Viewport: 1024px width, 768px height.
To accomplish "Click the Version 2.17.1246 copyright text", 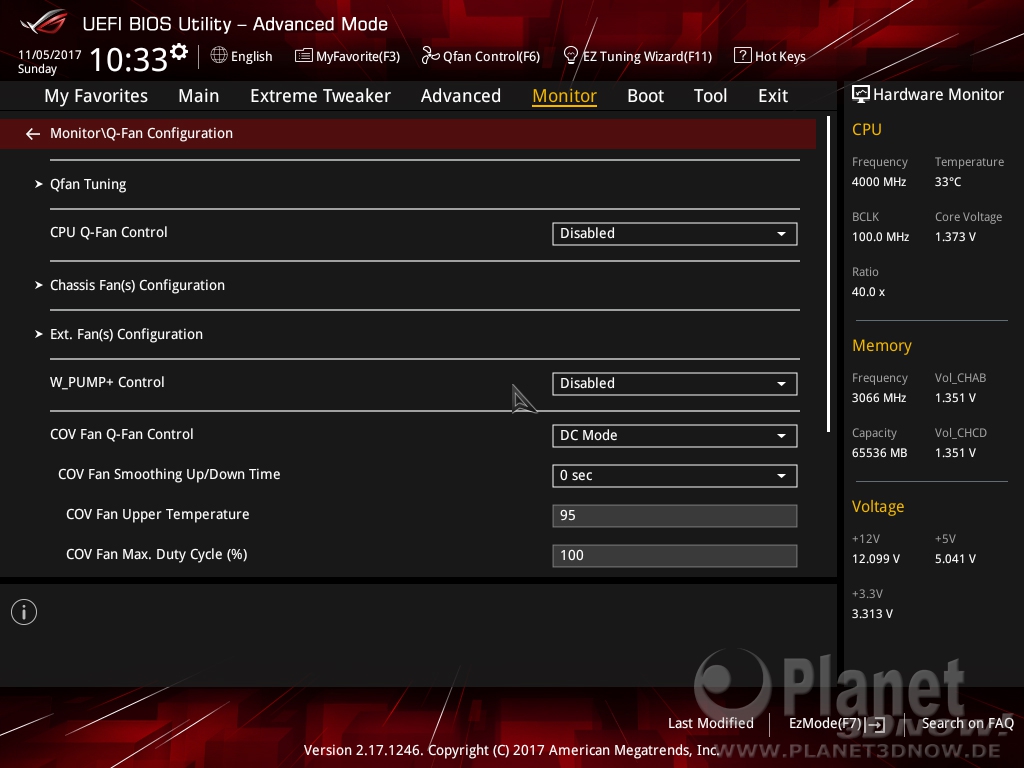I will point(511,750).
